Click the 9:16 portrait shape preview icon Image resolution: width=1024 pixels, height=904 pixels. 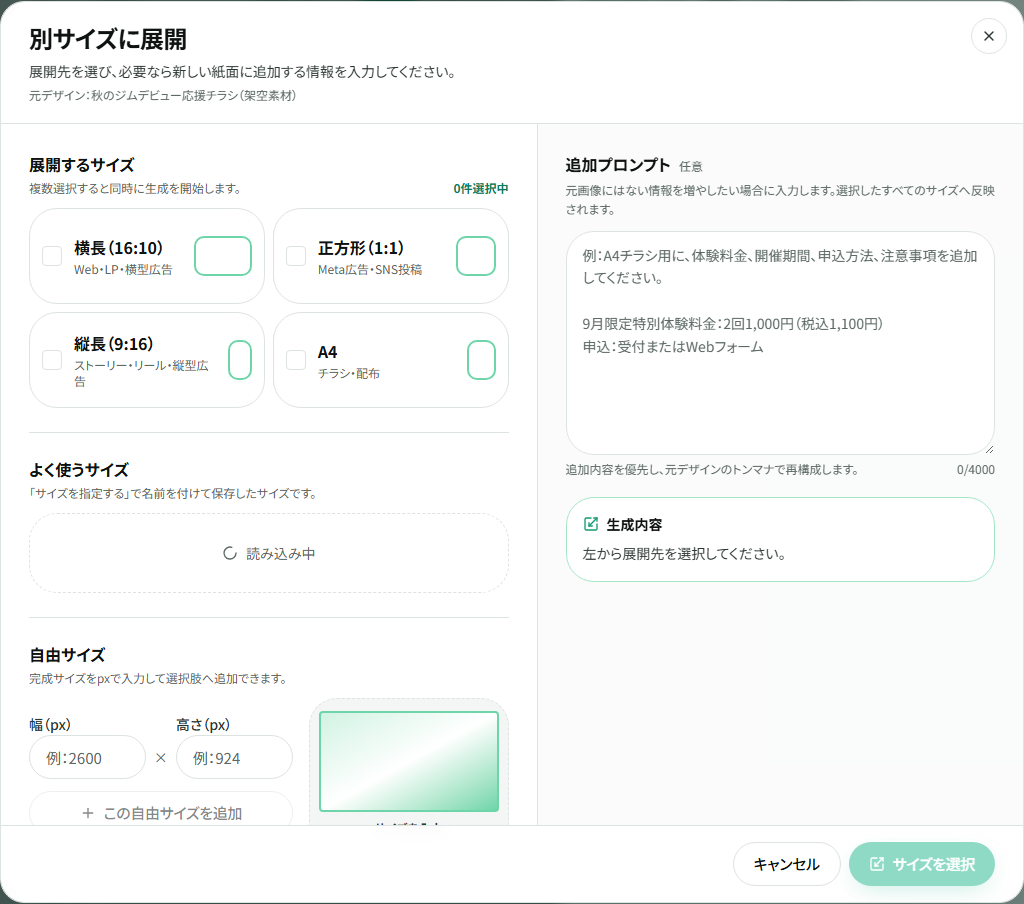click(240, 360)
